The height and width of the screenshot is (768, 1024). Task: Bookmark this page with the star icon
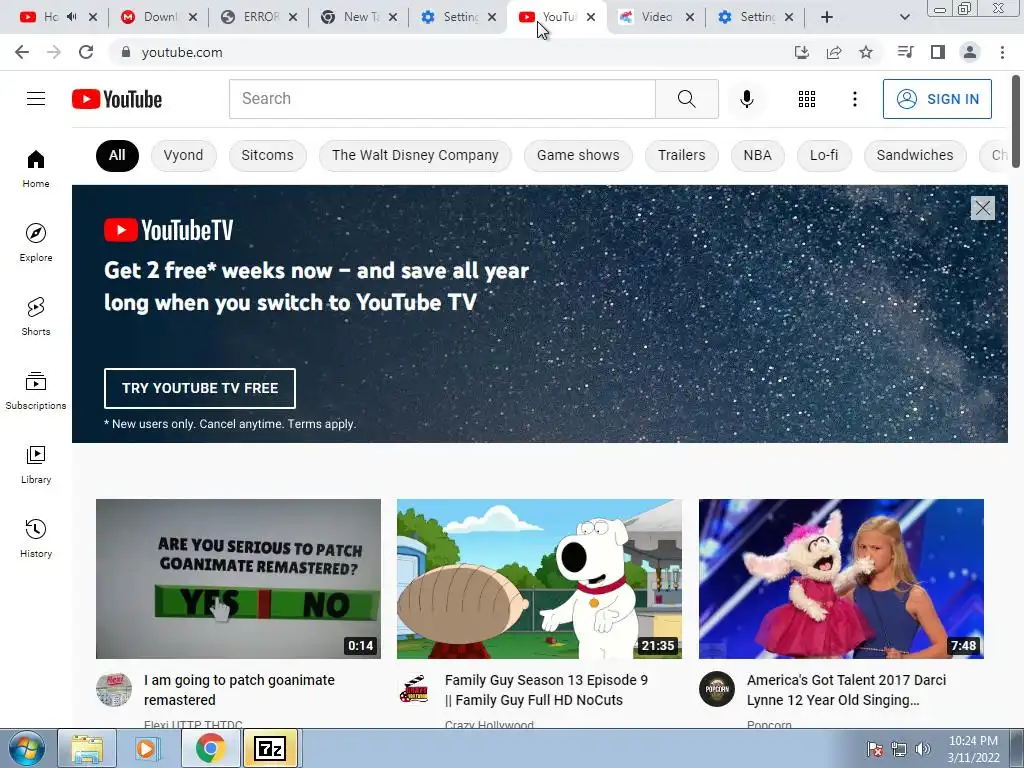tap(865, 52)
